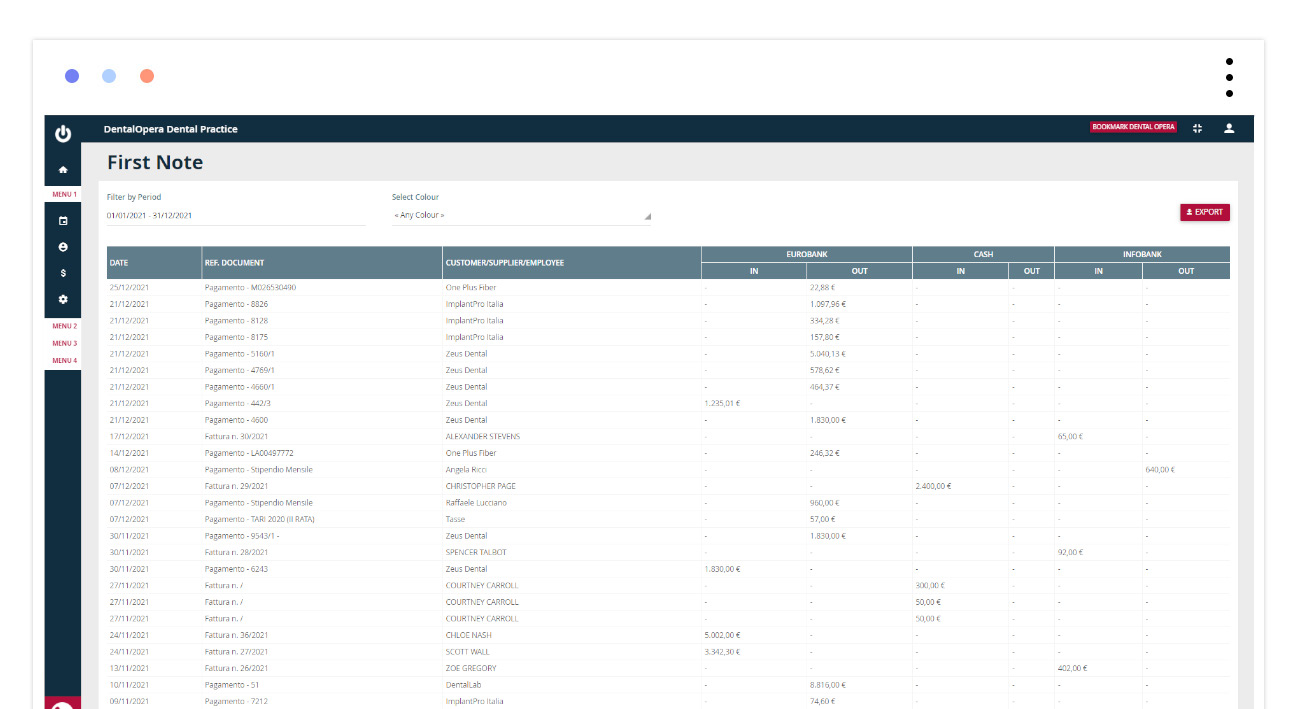Click the EUROBANK column header

(x=807, y=255)
